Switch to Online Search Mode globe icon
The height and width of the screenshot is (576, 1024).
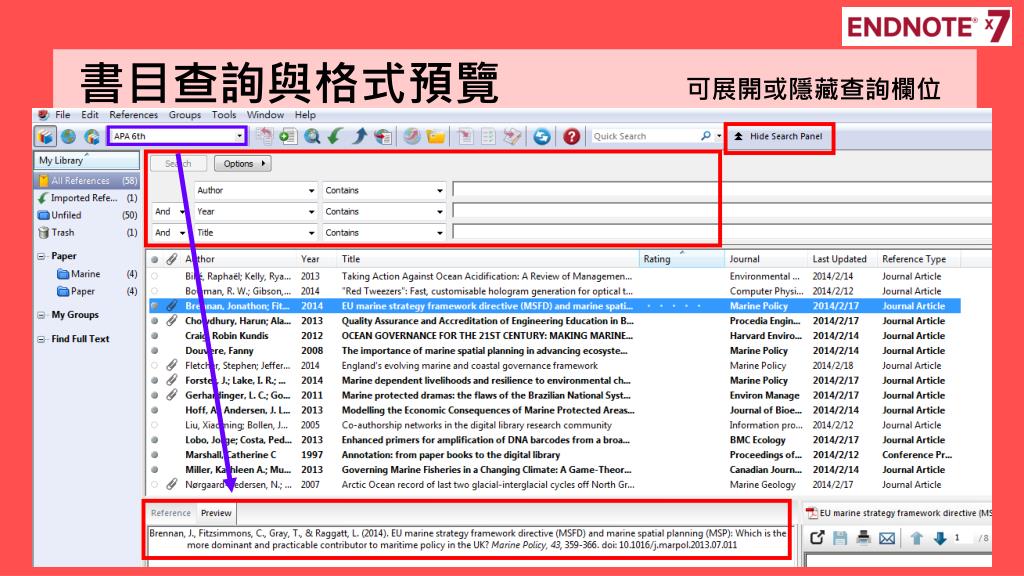click(69, 136)
